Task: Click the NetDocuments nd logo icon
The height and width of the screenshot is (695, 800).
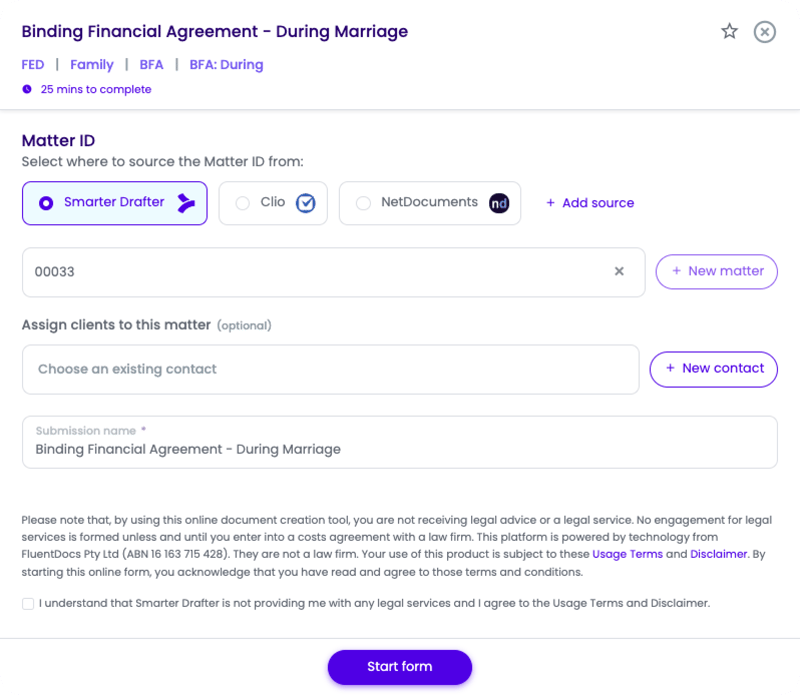Action: (x=499, y=203)
